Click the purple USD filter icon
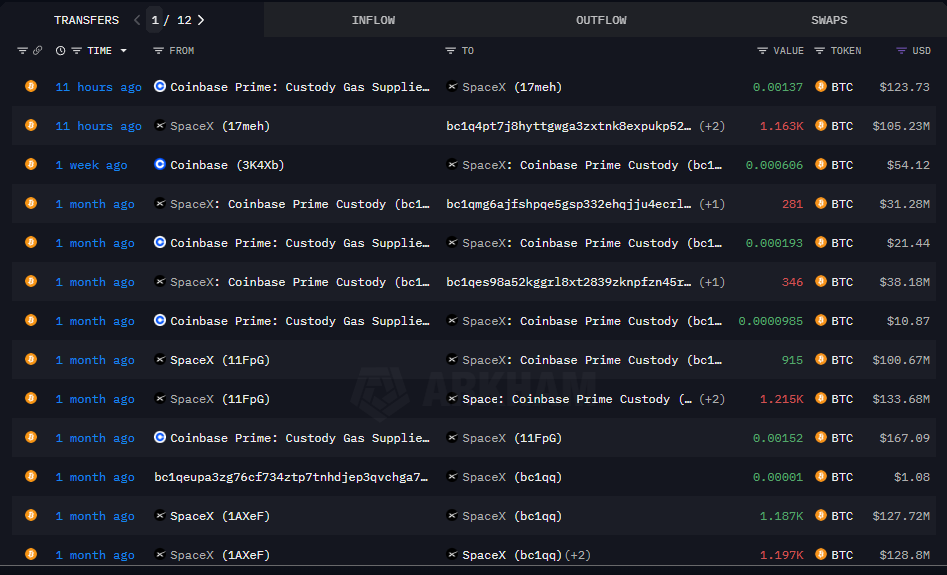The width and height of the screenshot is (947, 575). tap(901, 51)
